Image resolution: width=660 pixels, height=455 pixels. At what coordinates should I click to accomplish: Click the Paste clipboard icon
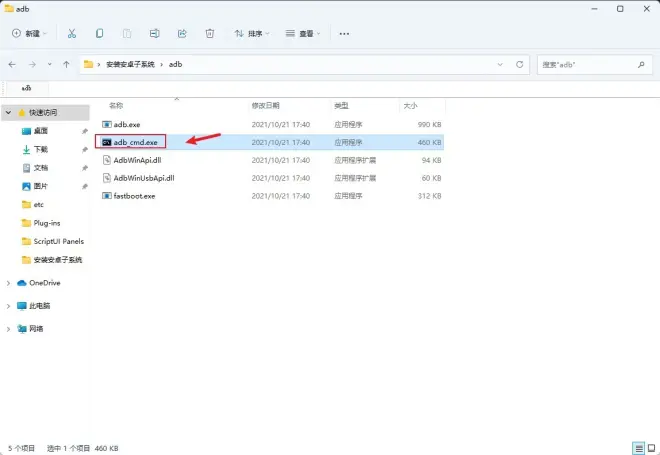pyautogui.click(x=127, y=33)
